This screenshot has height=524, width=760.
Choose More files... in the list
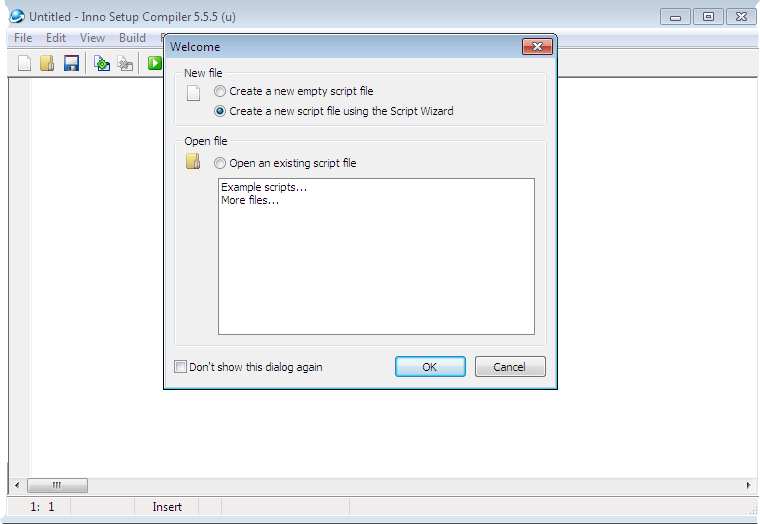(x=250, y=200)
